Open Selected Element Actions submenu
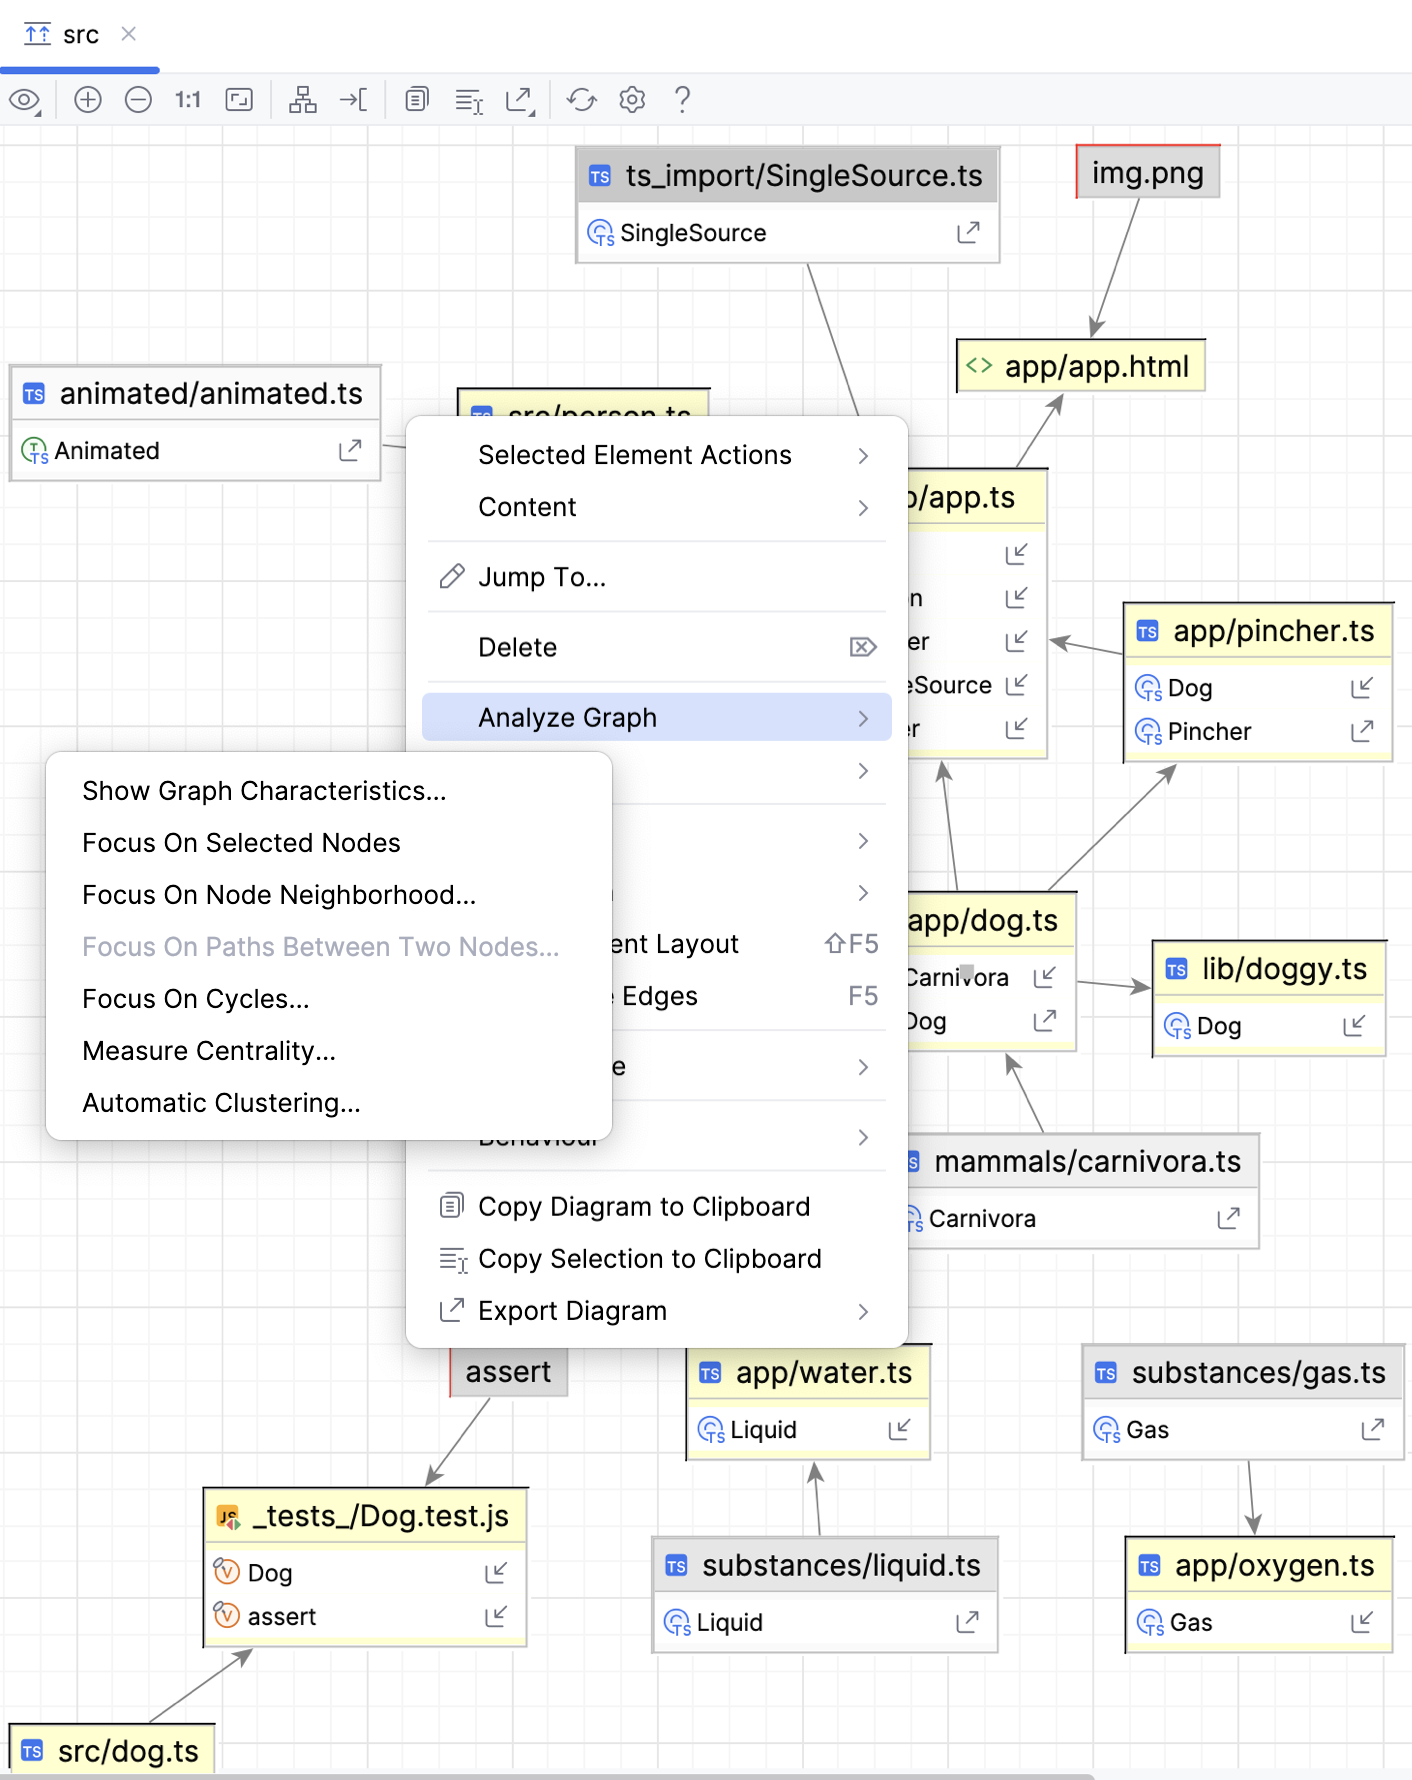1412x1780 pixels. [x=656, y=455]
